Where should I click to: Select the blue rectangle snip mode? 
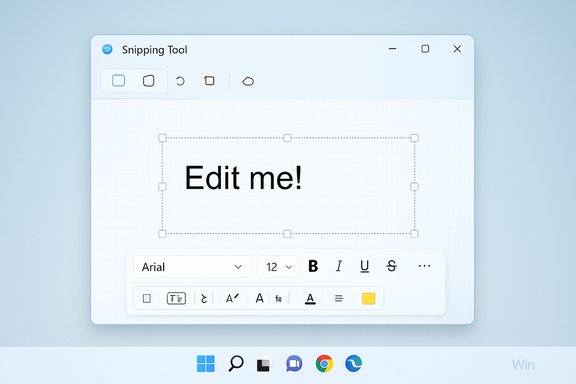pyautogui.click(x=118, y=80)
